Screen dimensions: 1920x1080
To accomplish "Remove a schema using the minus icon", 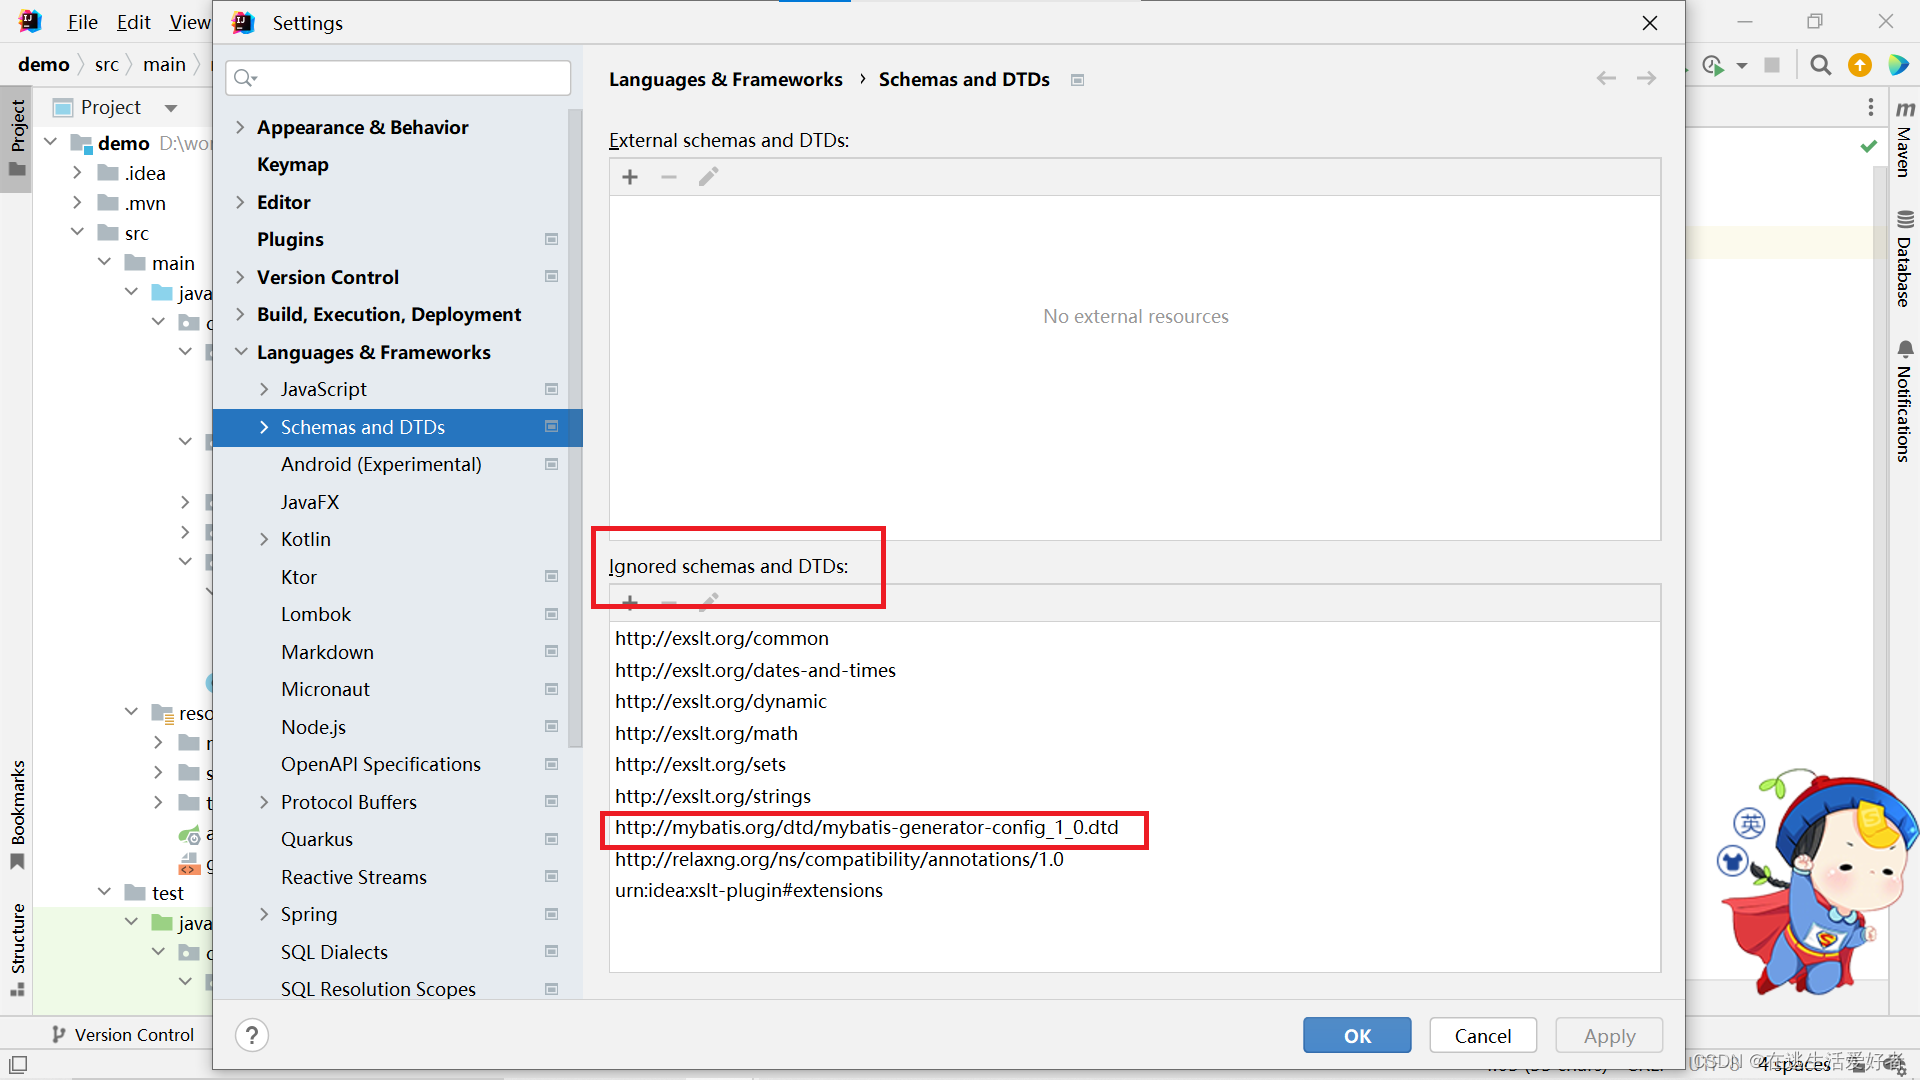I will click(668, 177).
